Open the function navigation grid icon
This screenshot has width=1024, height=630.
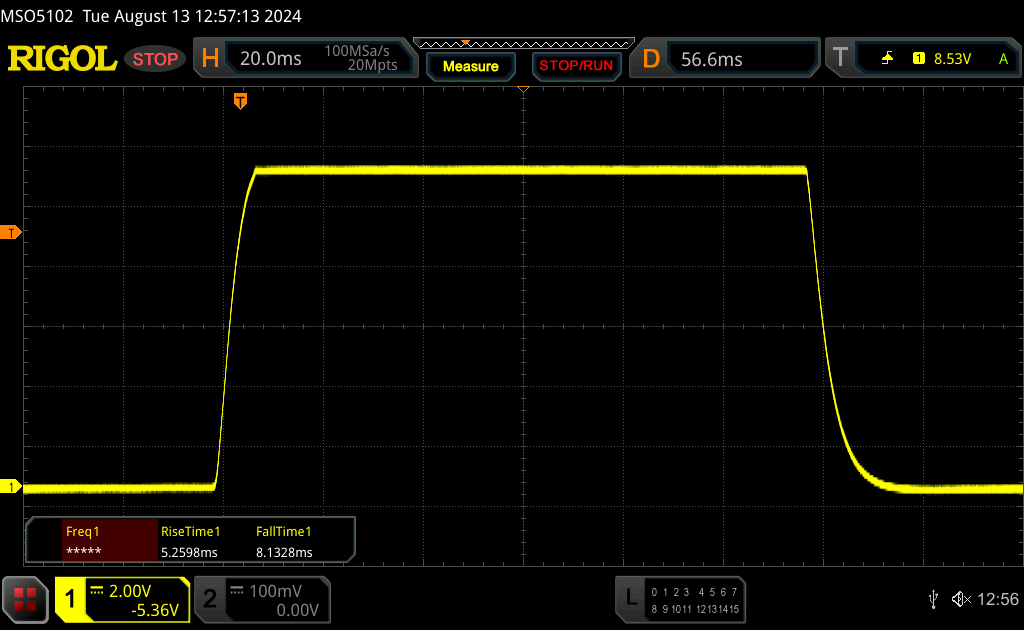pos(24,599)
